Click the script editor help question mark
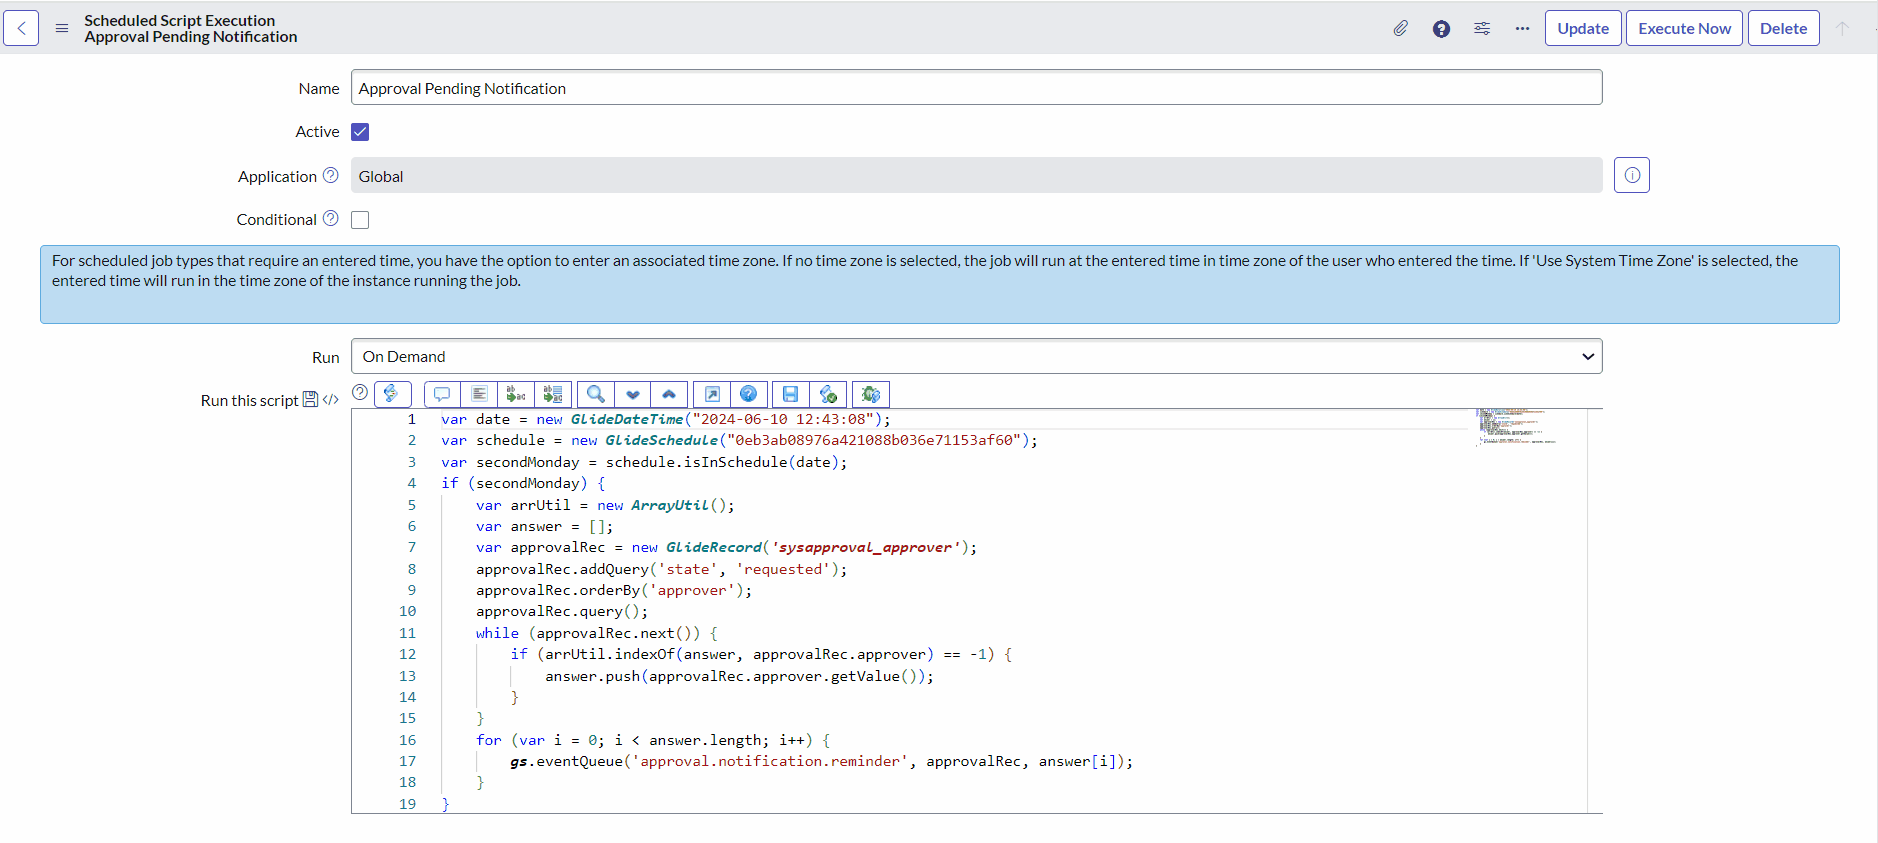This screenshot has width=1878, height=843. click(x=360, y=392)
